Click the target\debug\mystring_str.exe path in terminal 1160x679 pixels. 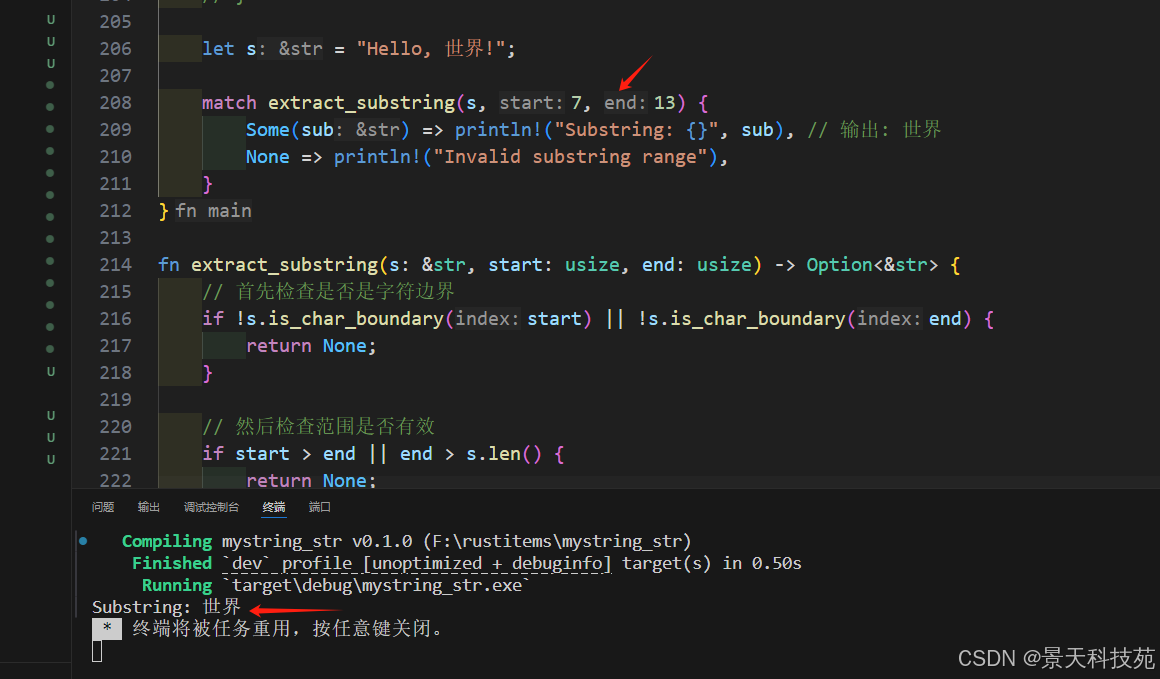[x=376, y=586]
